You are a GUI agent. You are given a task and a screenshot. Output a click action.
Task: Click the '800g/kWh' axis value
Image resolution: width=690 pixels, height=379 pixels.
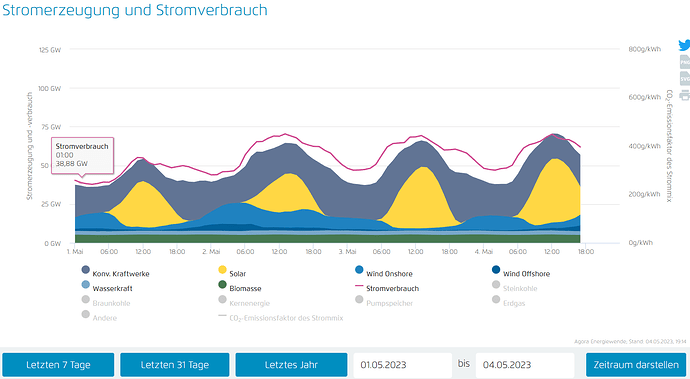pos(645,49)
